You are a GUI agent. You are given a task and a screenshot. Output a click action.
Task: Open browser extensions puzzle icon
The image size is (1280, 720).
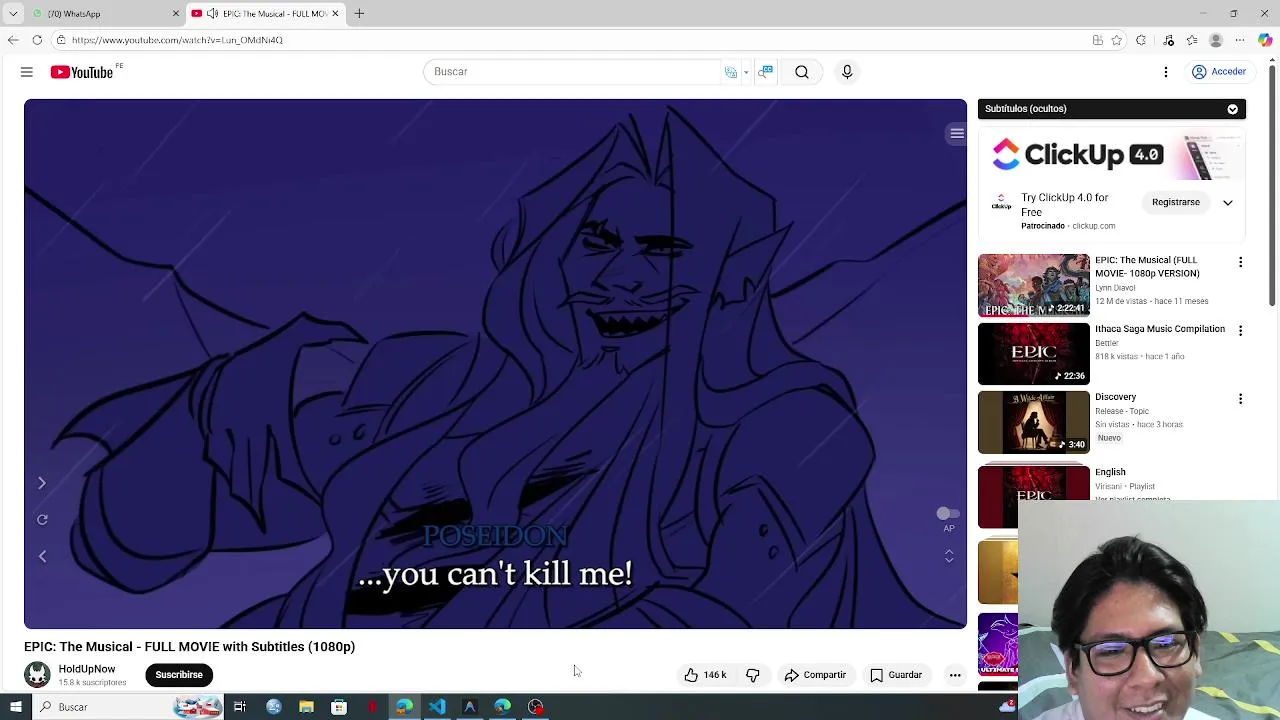point(1141,40)
